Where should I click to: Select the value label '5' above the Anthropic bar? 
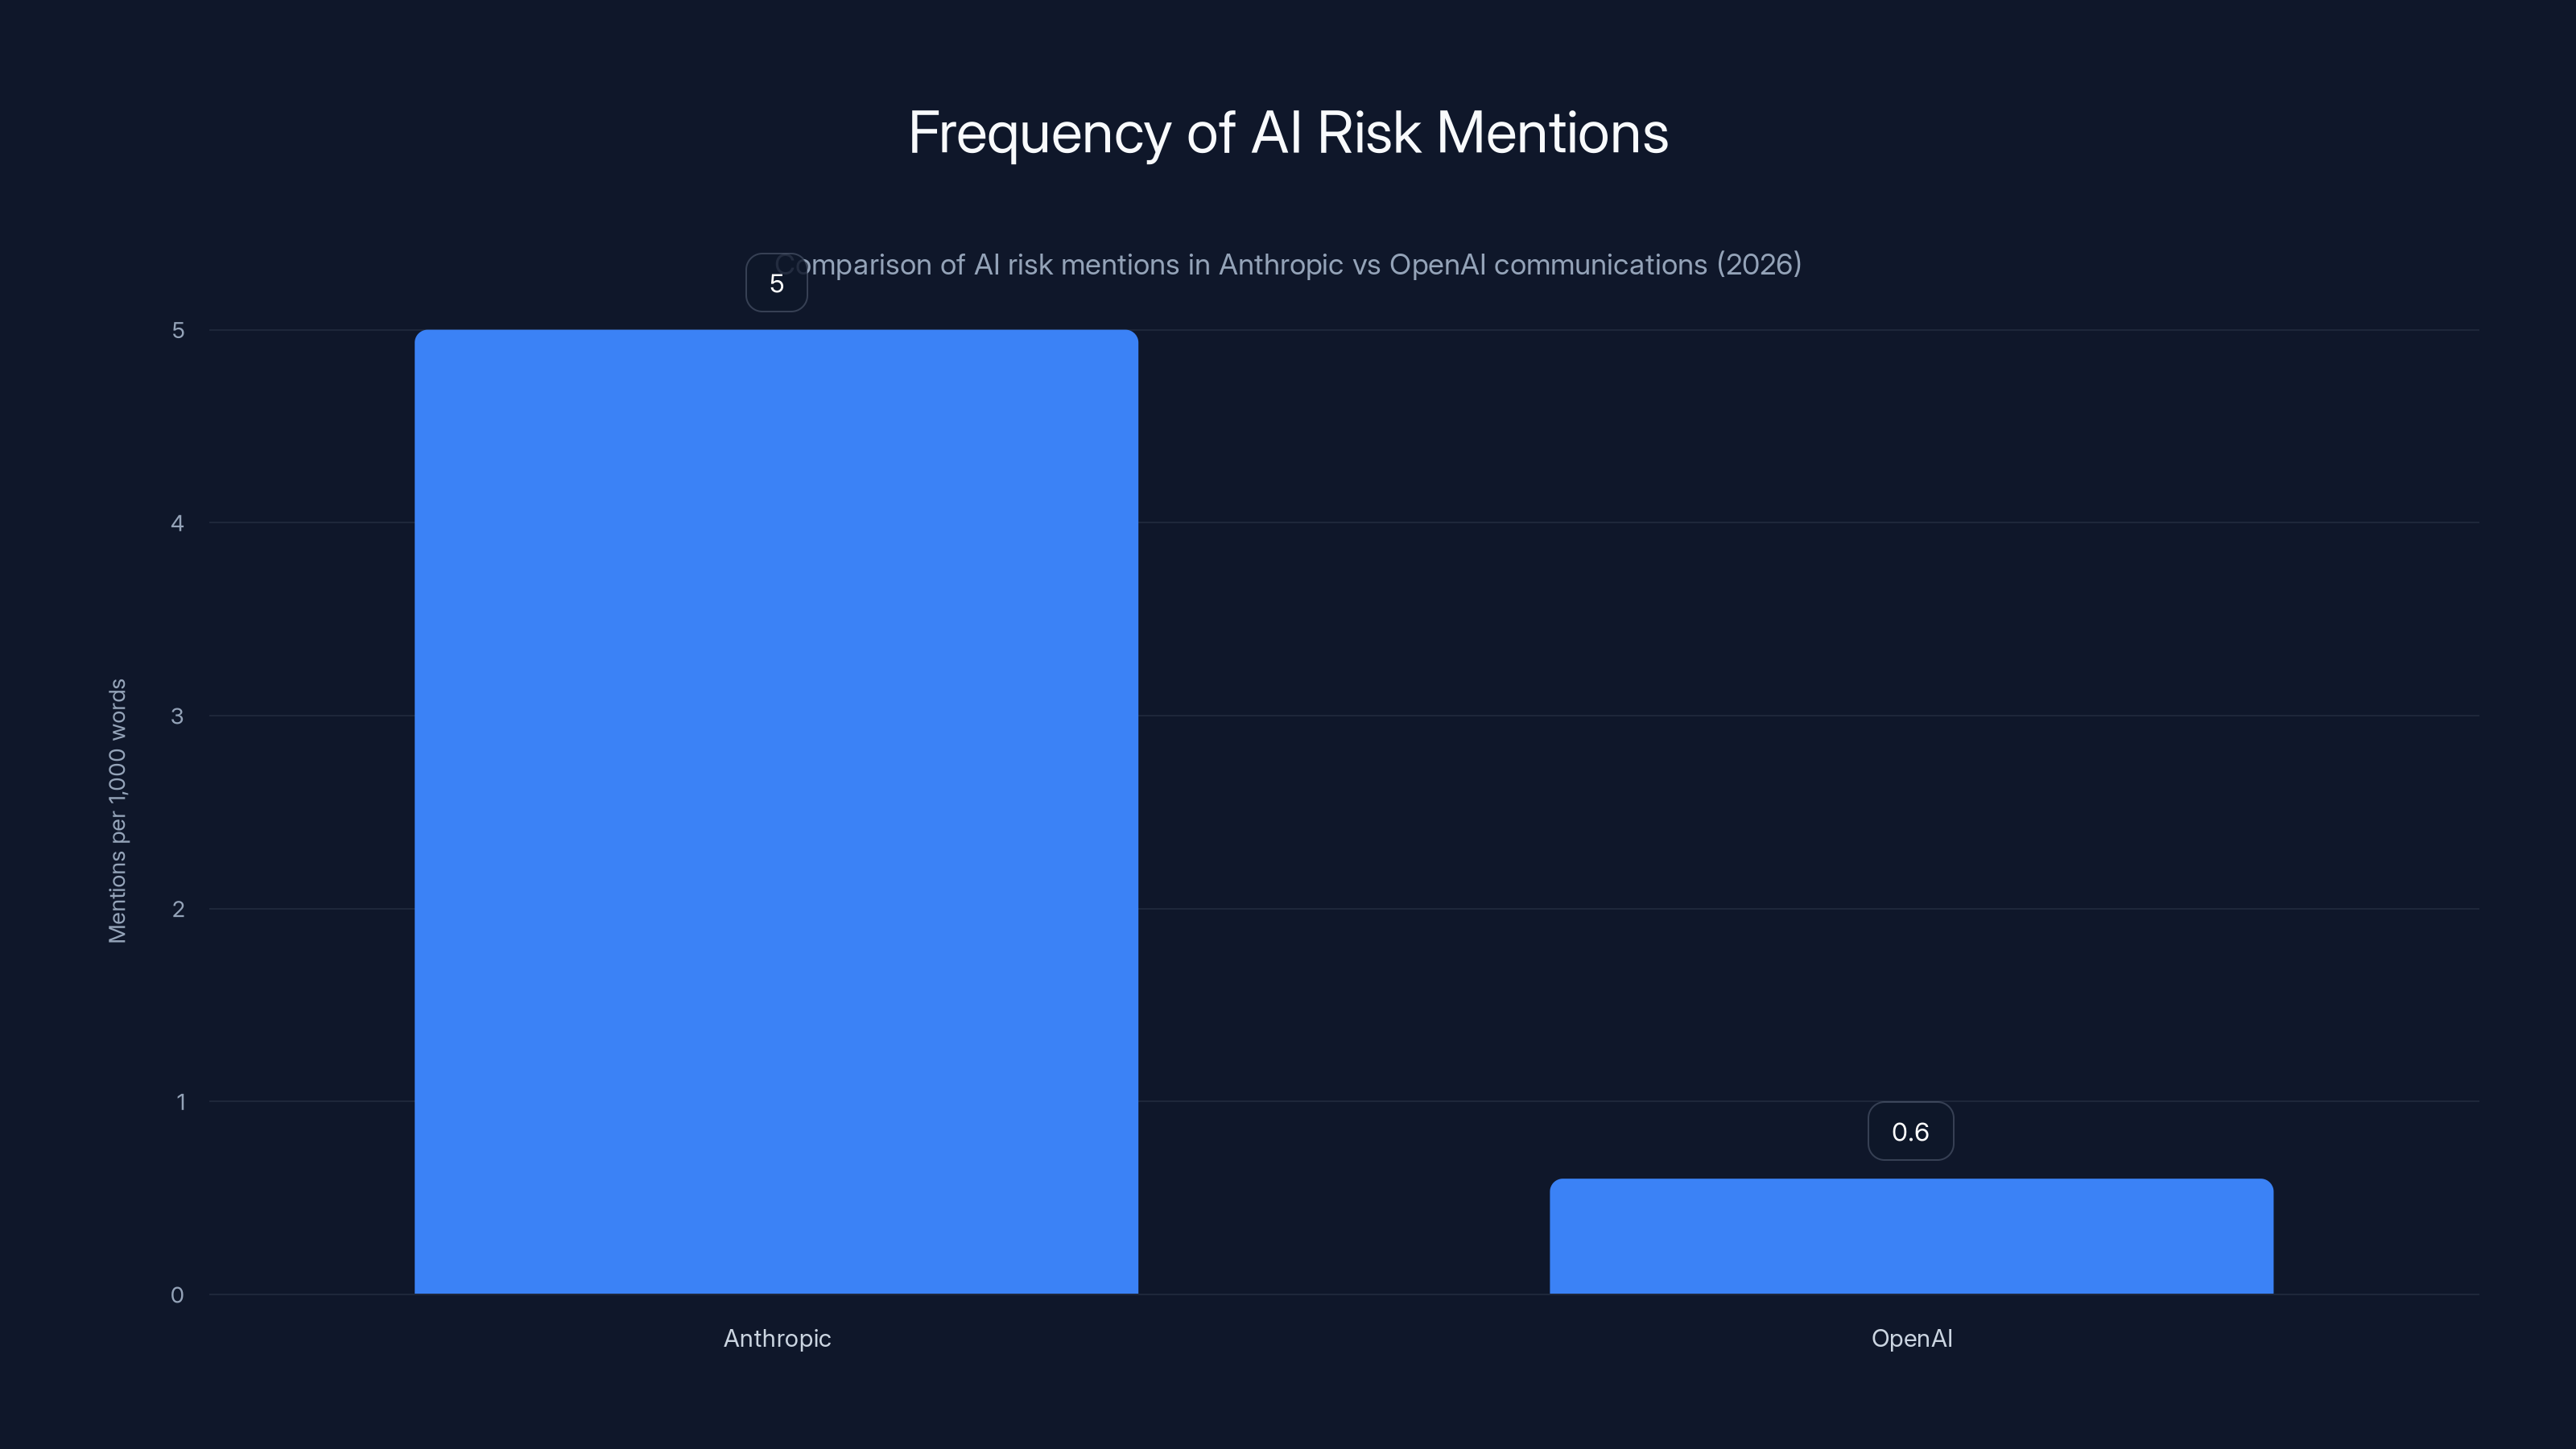coord(776,283)
